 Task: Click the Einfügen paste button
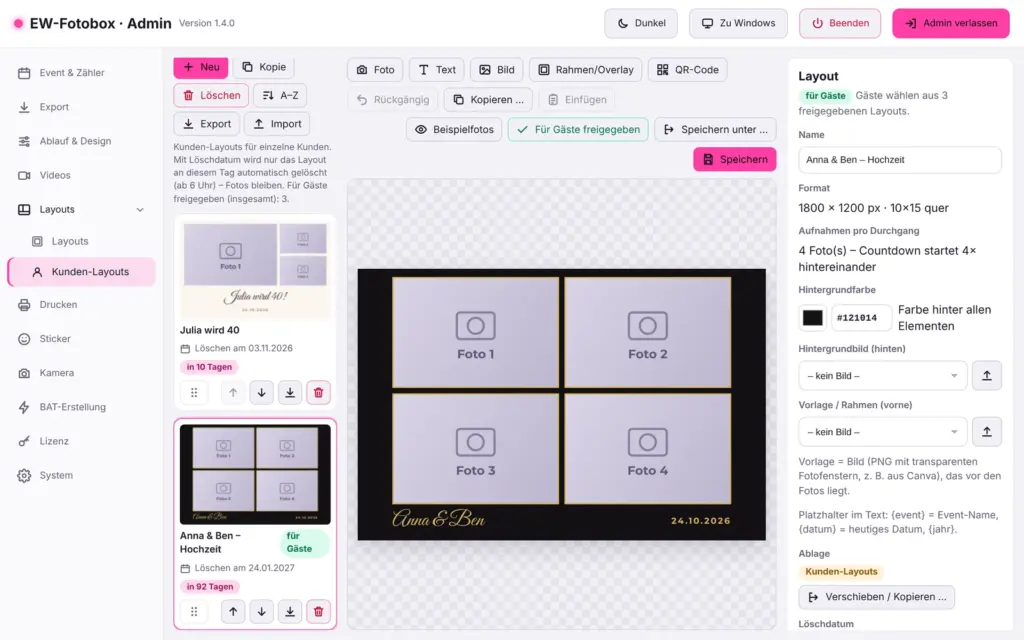click(x=577, y=100)
